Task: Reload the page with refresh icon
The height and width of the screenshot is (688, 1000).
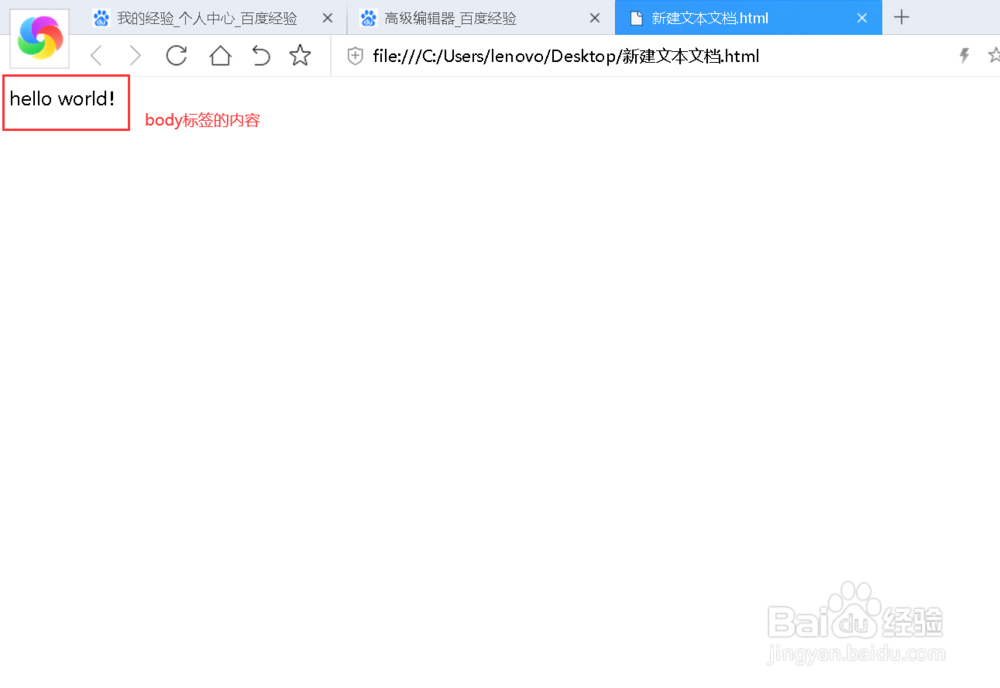Action: tap(176, 56)
